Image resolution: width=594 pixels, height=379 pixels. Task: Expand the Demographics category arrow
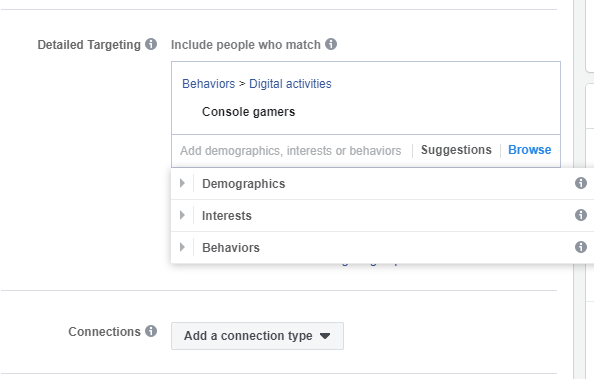coord(182,183)
